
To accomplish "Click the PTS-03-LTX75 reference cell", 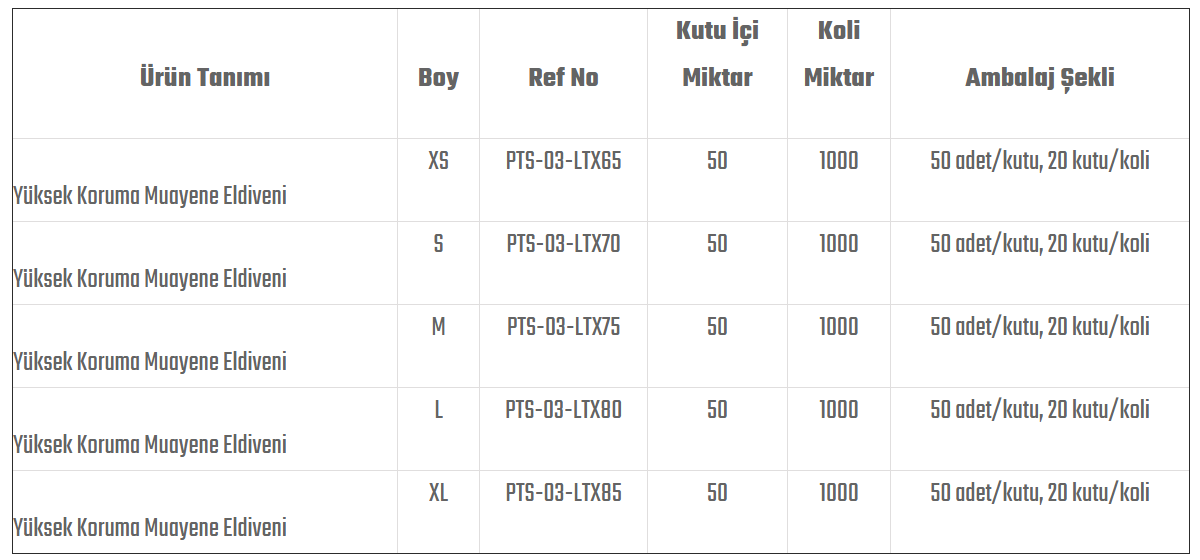I will [563, 327].
